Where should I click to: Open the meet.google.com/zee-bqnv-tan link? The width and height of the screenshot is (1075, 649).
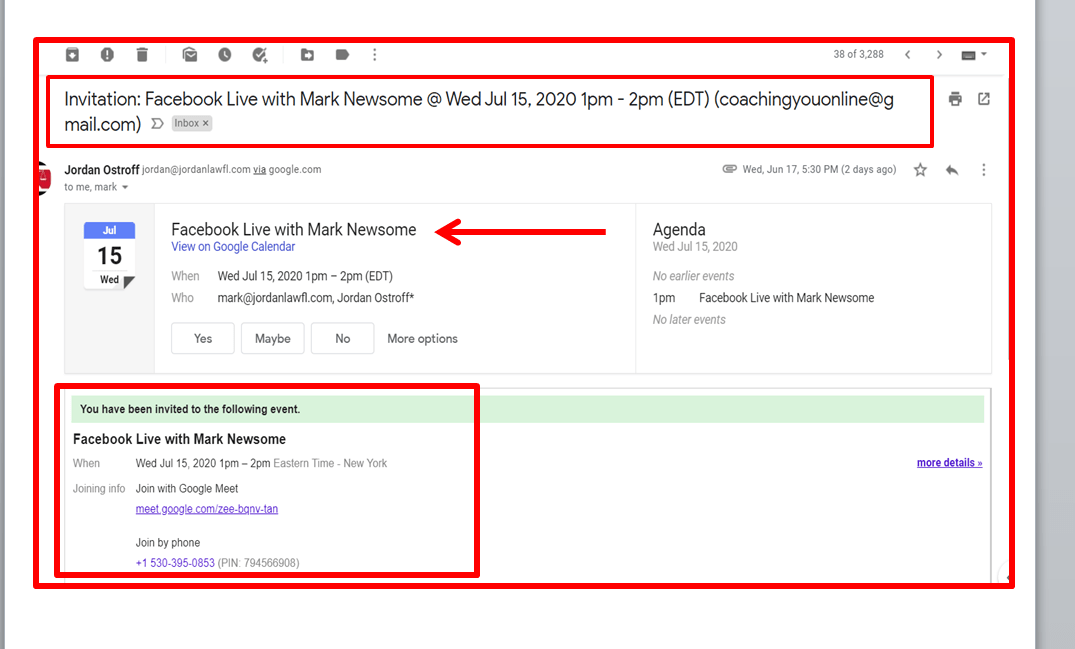[x=207, y=509]
